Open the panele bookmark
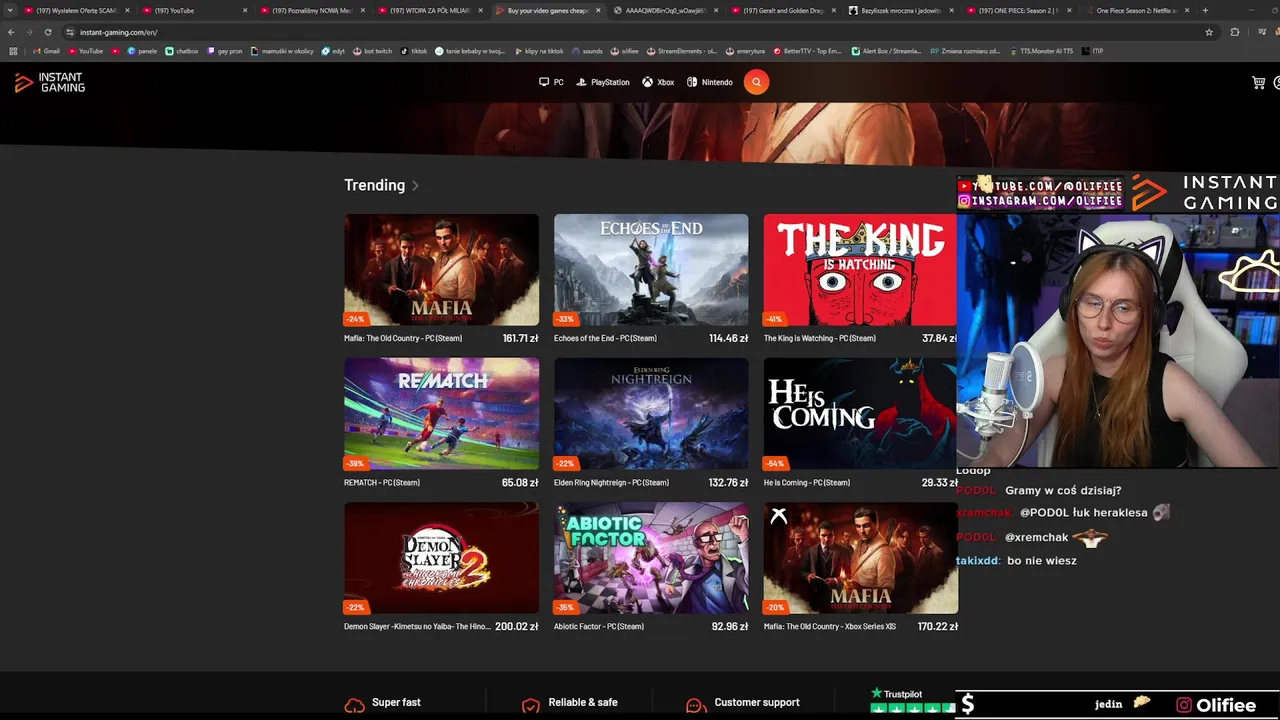Viewport: 1280px width, 720px height. tap(142, 51)
